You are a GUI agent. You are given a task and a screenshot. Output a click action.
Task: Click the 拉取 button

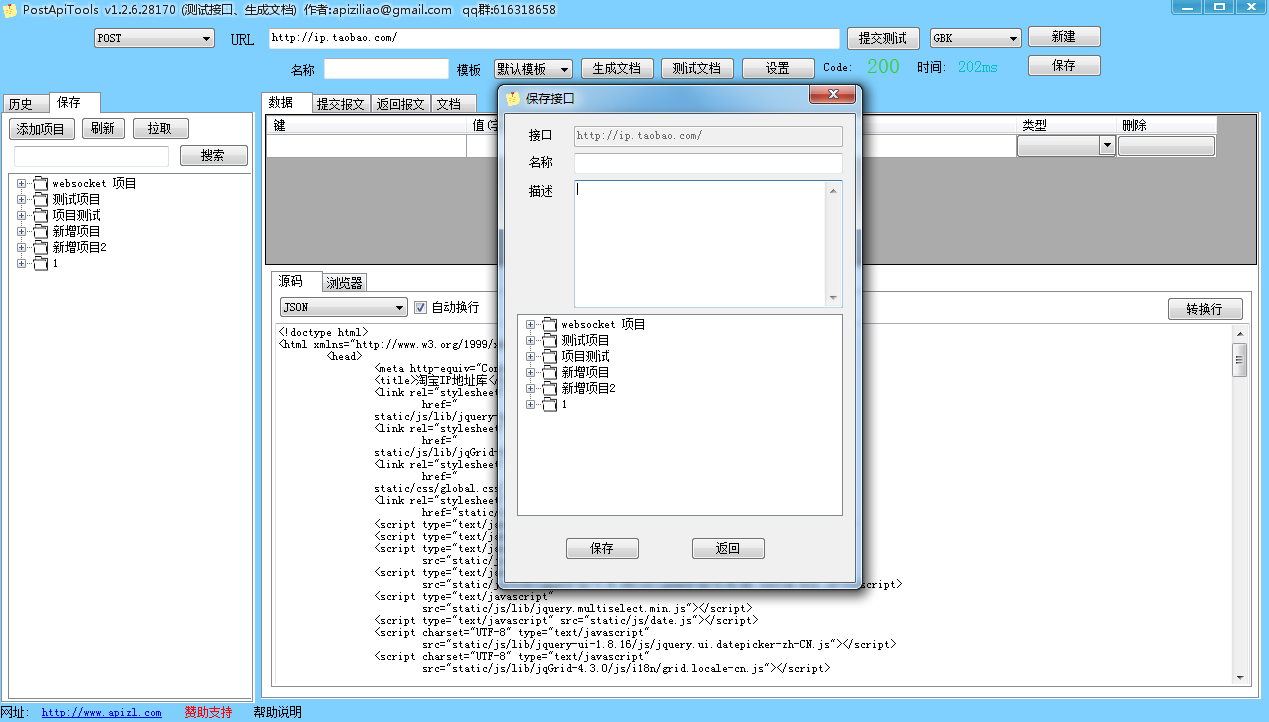160,128
